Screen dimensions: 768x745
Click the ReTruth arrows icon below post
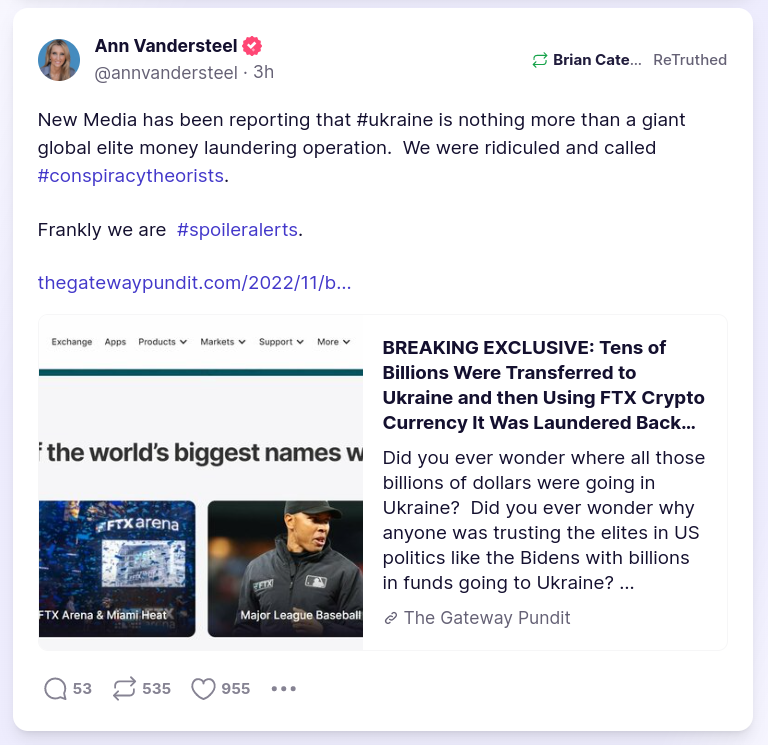(124, 688)
